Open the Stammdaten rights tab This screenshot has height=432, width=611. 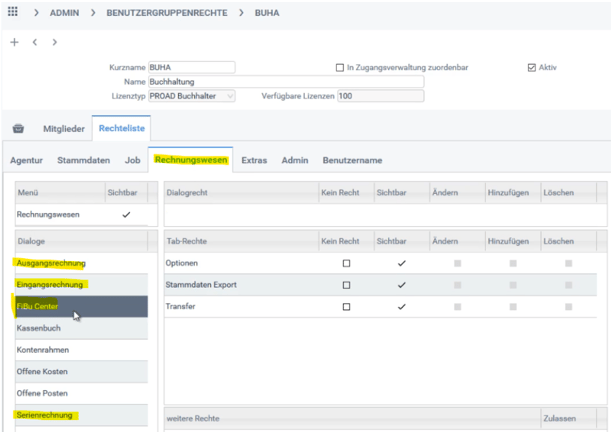pos(83,160)
